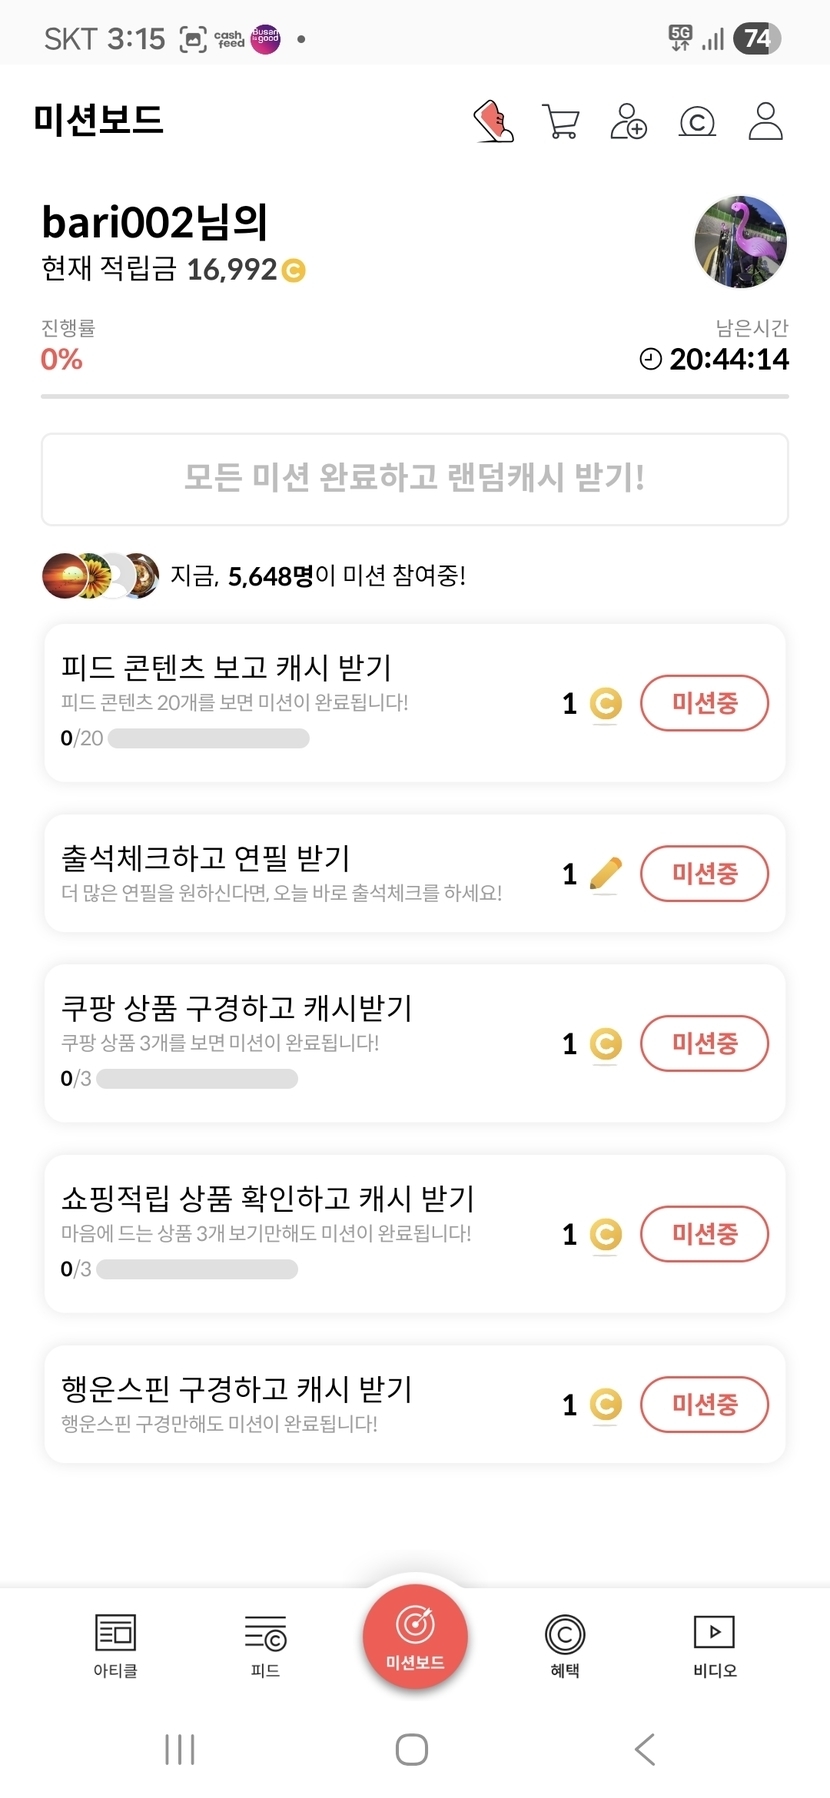This screenshot has height=1798, width=830.
Task: Tap the invite friend icon
Action: tap(629, 122)
